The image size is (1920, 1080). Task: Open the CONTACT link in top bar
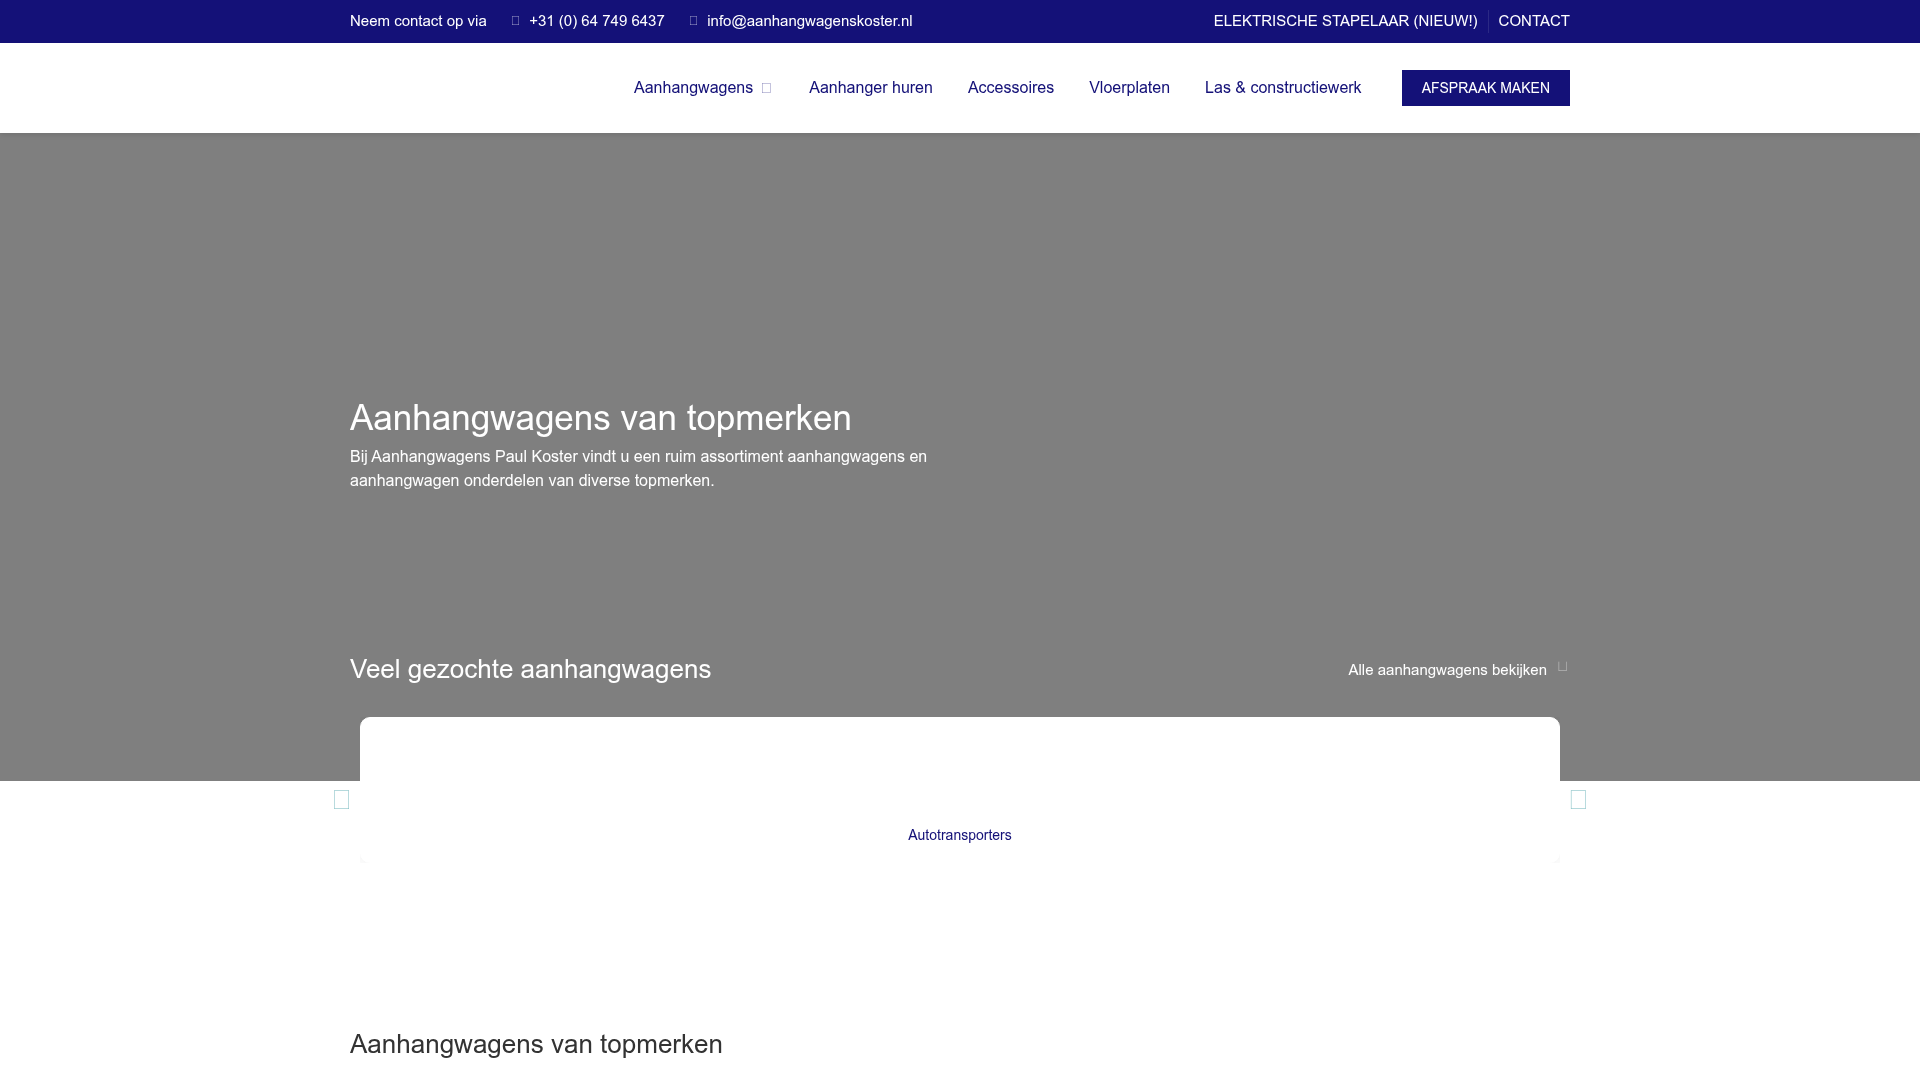(1533, 21)
